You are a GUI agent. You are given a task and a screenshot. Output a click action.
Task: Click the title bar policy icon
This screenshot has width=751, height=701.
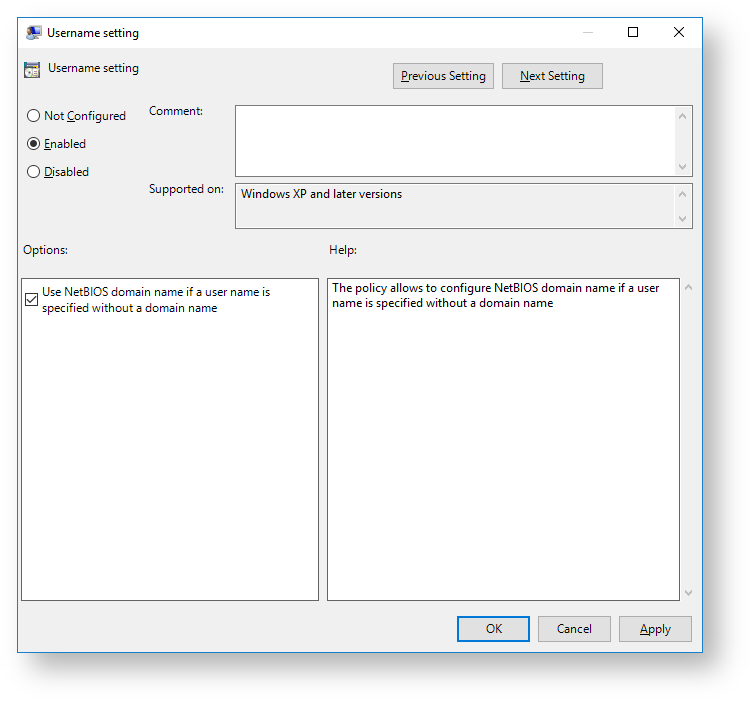34,32
